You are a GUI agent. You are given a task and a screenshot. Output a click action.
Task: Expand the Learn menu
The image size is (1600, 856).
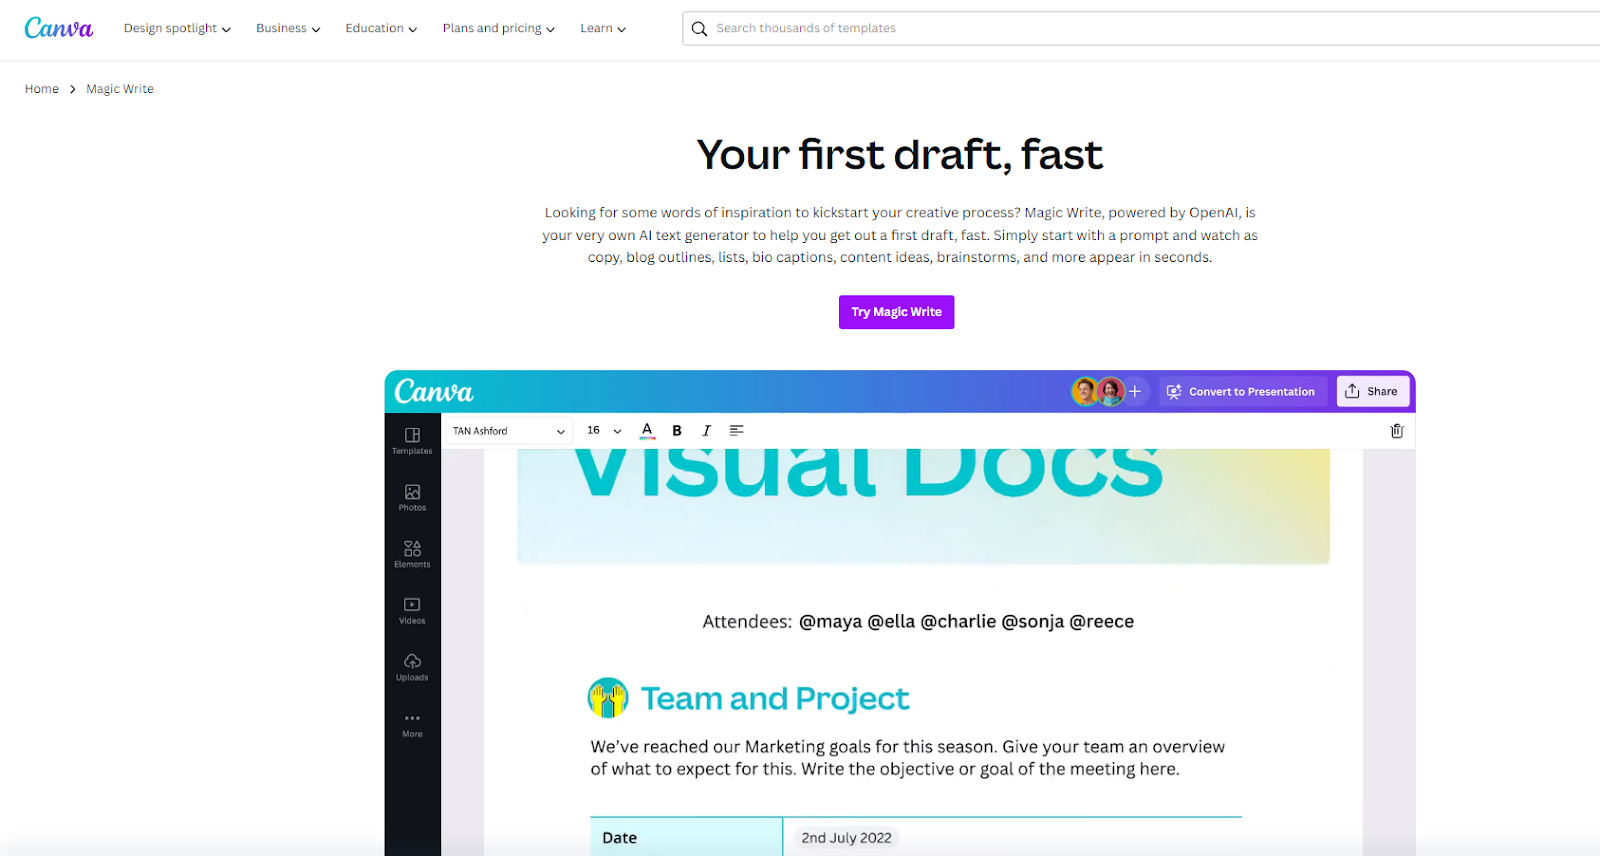click(603, 29)
